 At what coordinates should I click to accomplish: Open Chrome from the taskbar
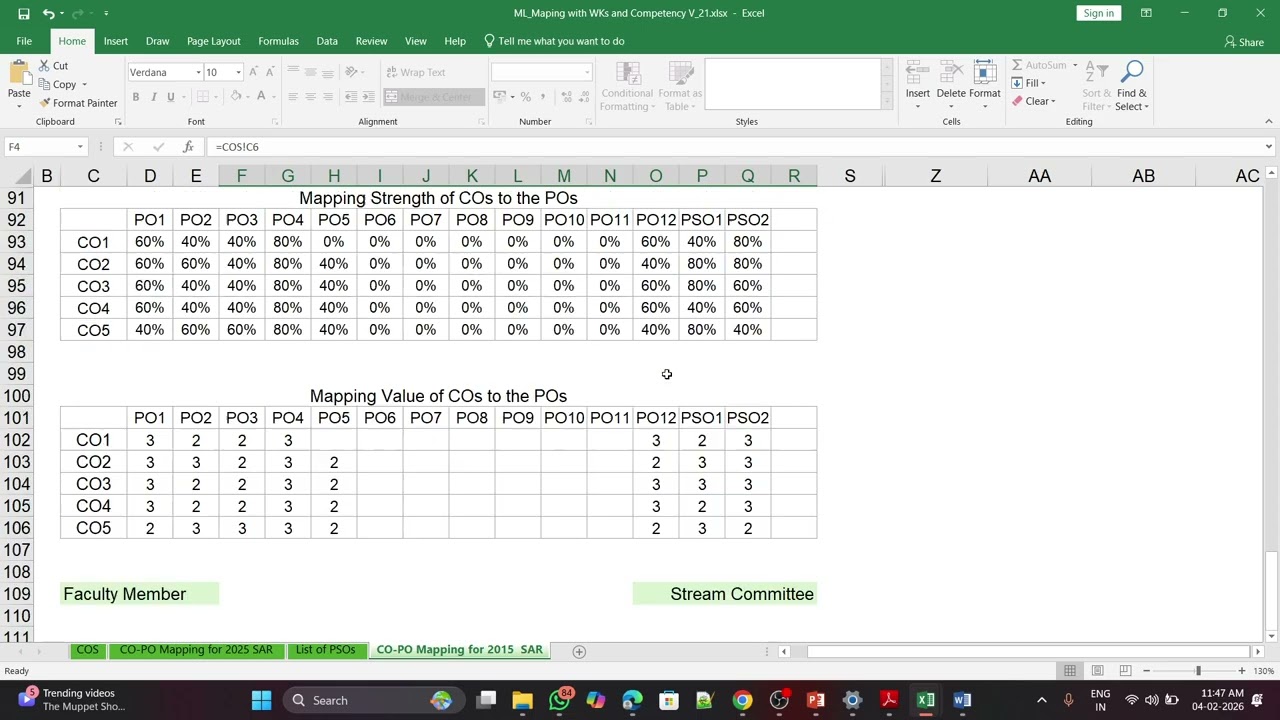[742, 700]
